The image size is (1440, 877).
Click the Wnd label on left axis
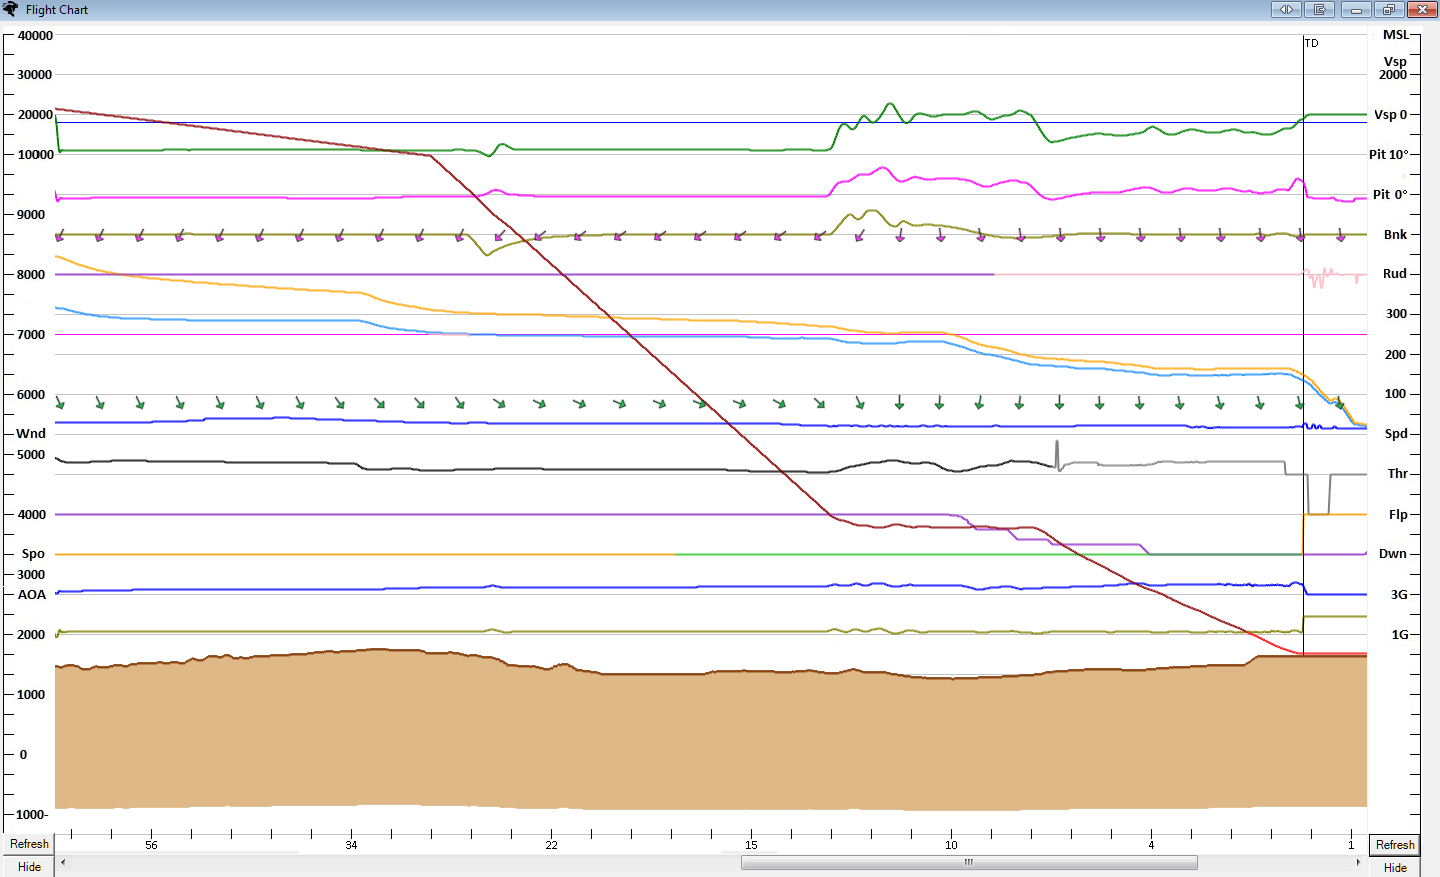[x=31, y=434]
